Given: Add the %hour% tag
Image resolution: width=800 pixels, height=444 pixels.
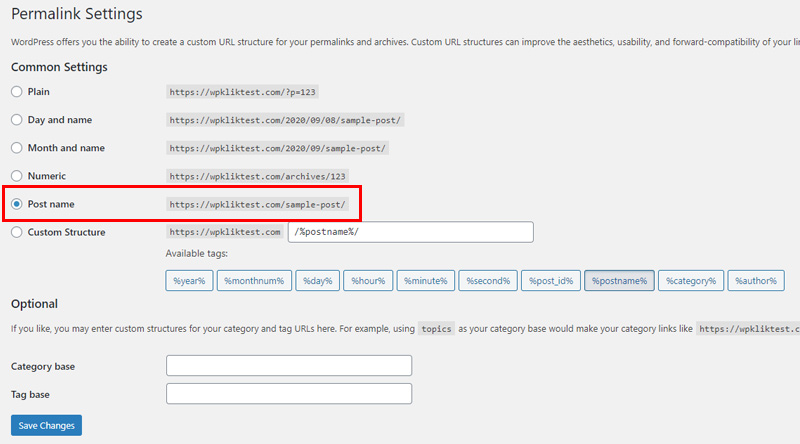Looking at the screenshot, I should 368,281.
